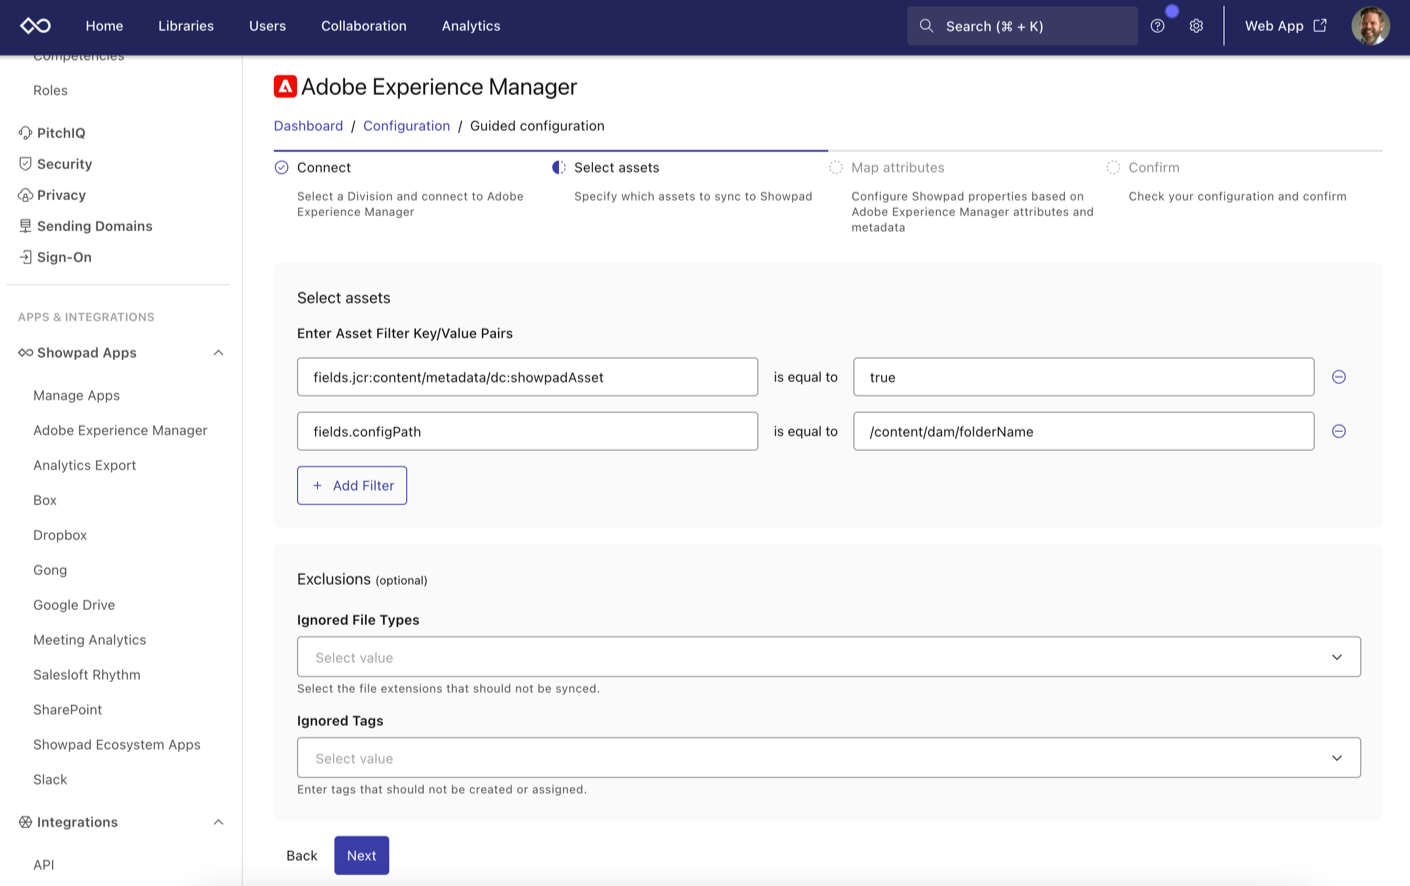Click the Adobe Experience Manager red logo
This screenshot has height=886, width=1410.
pyautogui.click(x=285, y=87)
